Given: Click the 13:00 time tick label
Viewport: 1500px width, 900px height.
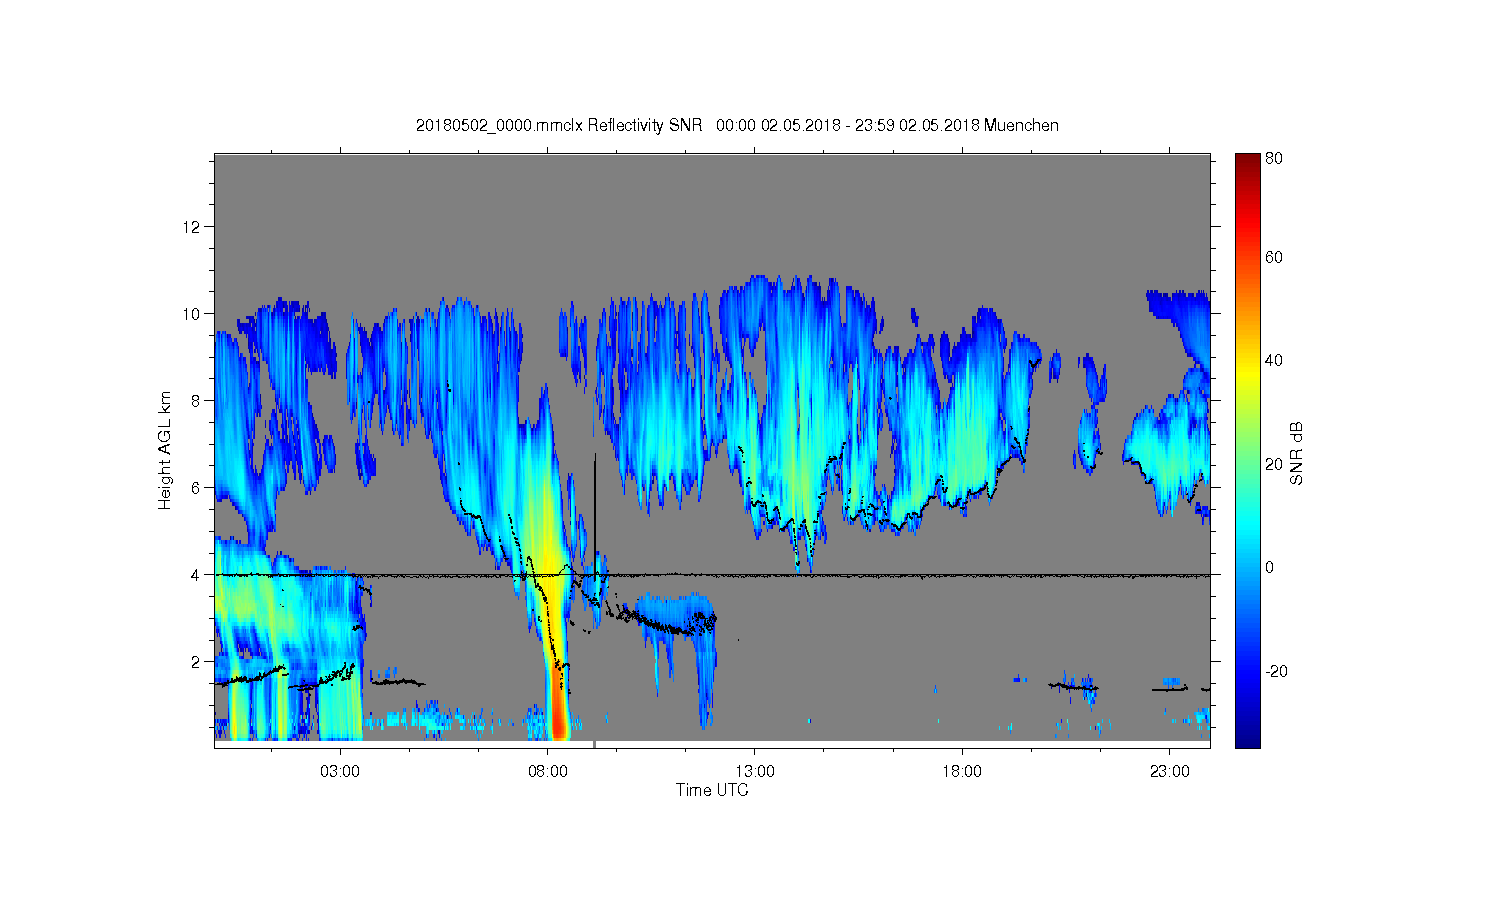Looking at the screenshot, I should (755, 771).
